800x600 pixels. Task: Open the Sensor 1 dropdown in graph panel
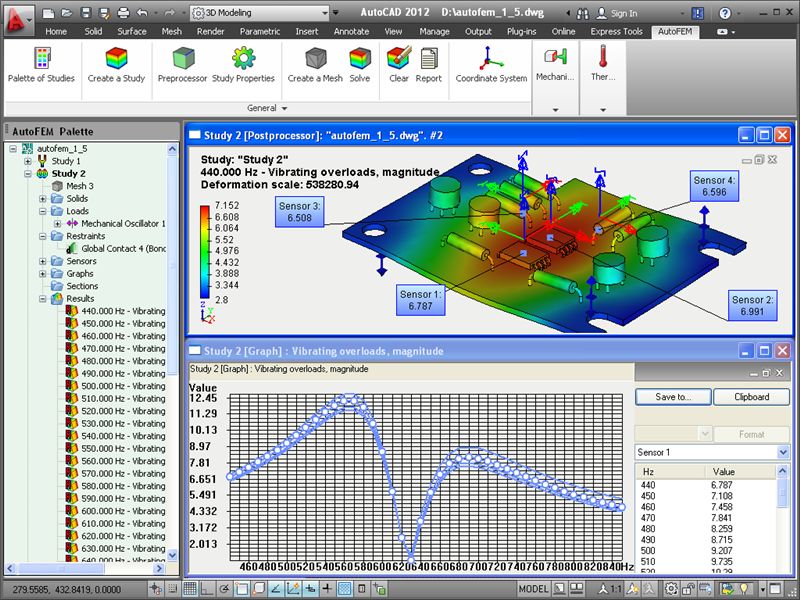783,452
